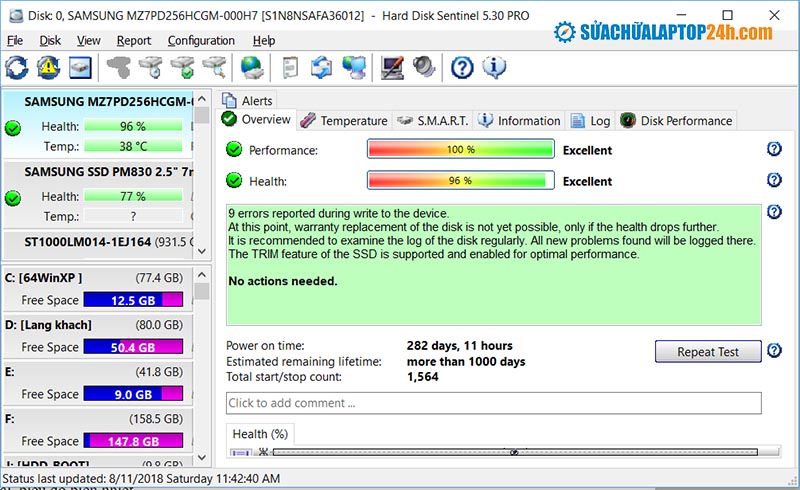Switch to the Temperature tab
Image resolution: width=800 pixels, height=490 pixels.
(x=344, y=120)
